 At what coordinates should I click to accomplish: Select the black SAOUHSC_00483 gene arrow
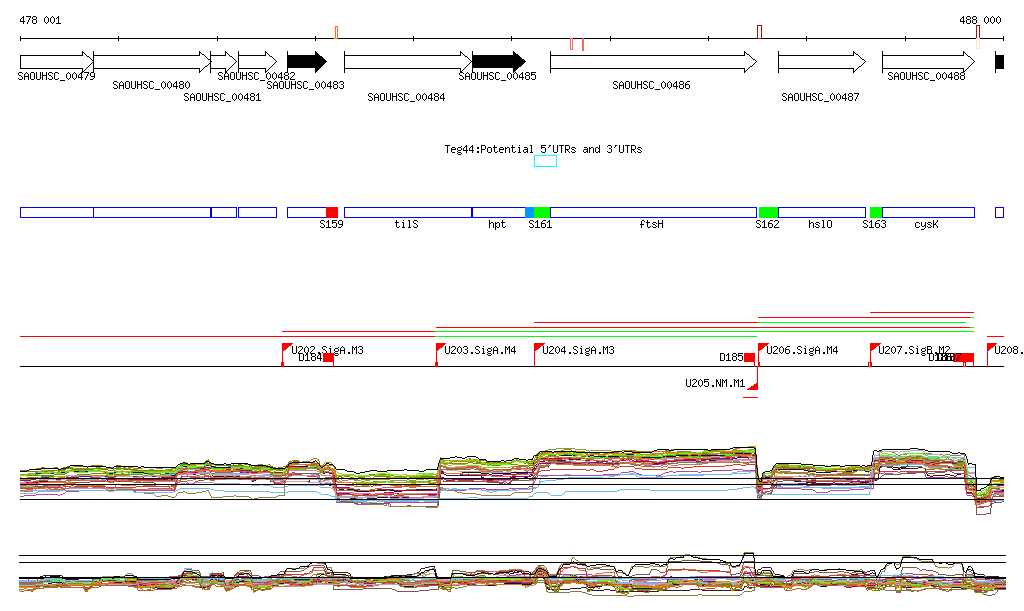[x=306, y=62]
